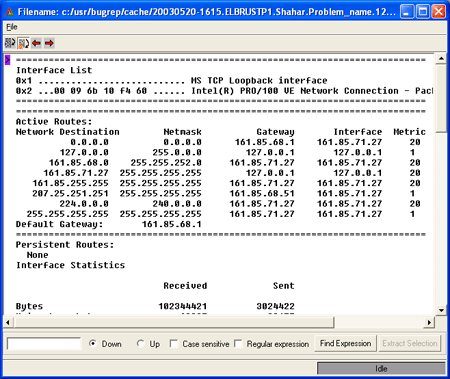Click sent bytes value '3024422'
The height and width of the screenshot is (379, 450).
[275, 306]
